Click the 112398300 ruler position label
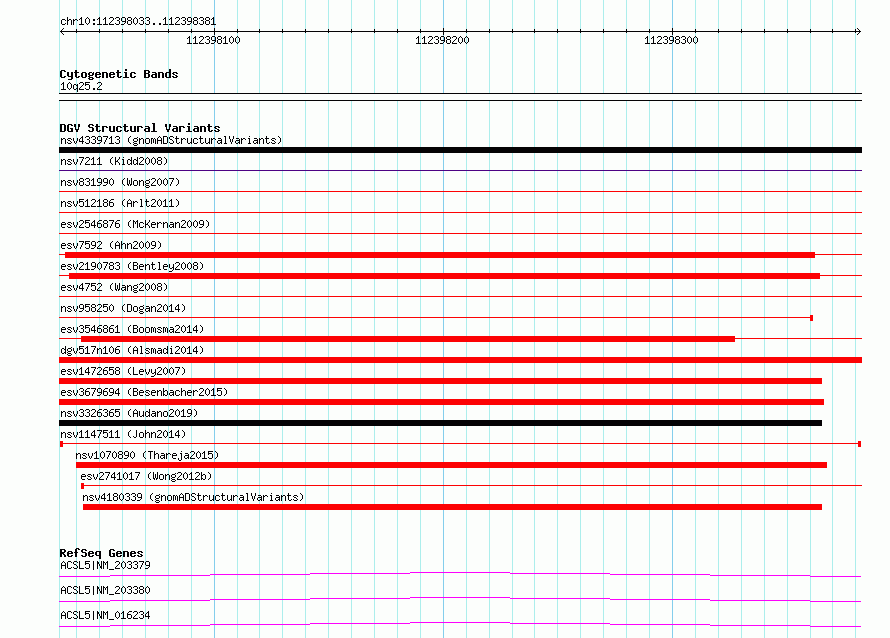Viewport: 890px width, 638px height. pyautogui.click(x=671, y=40)
